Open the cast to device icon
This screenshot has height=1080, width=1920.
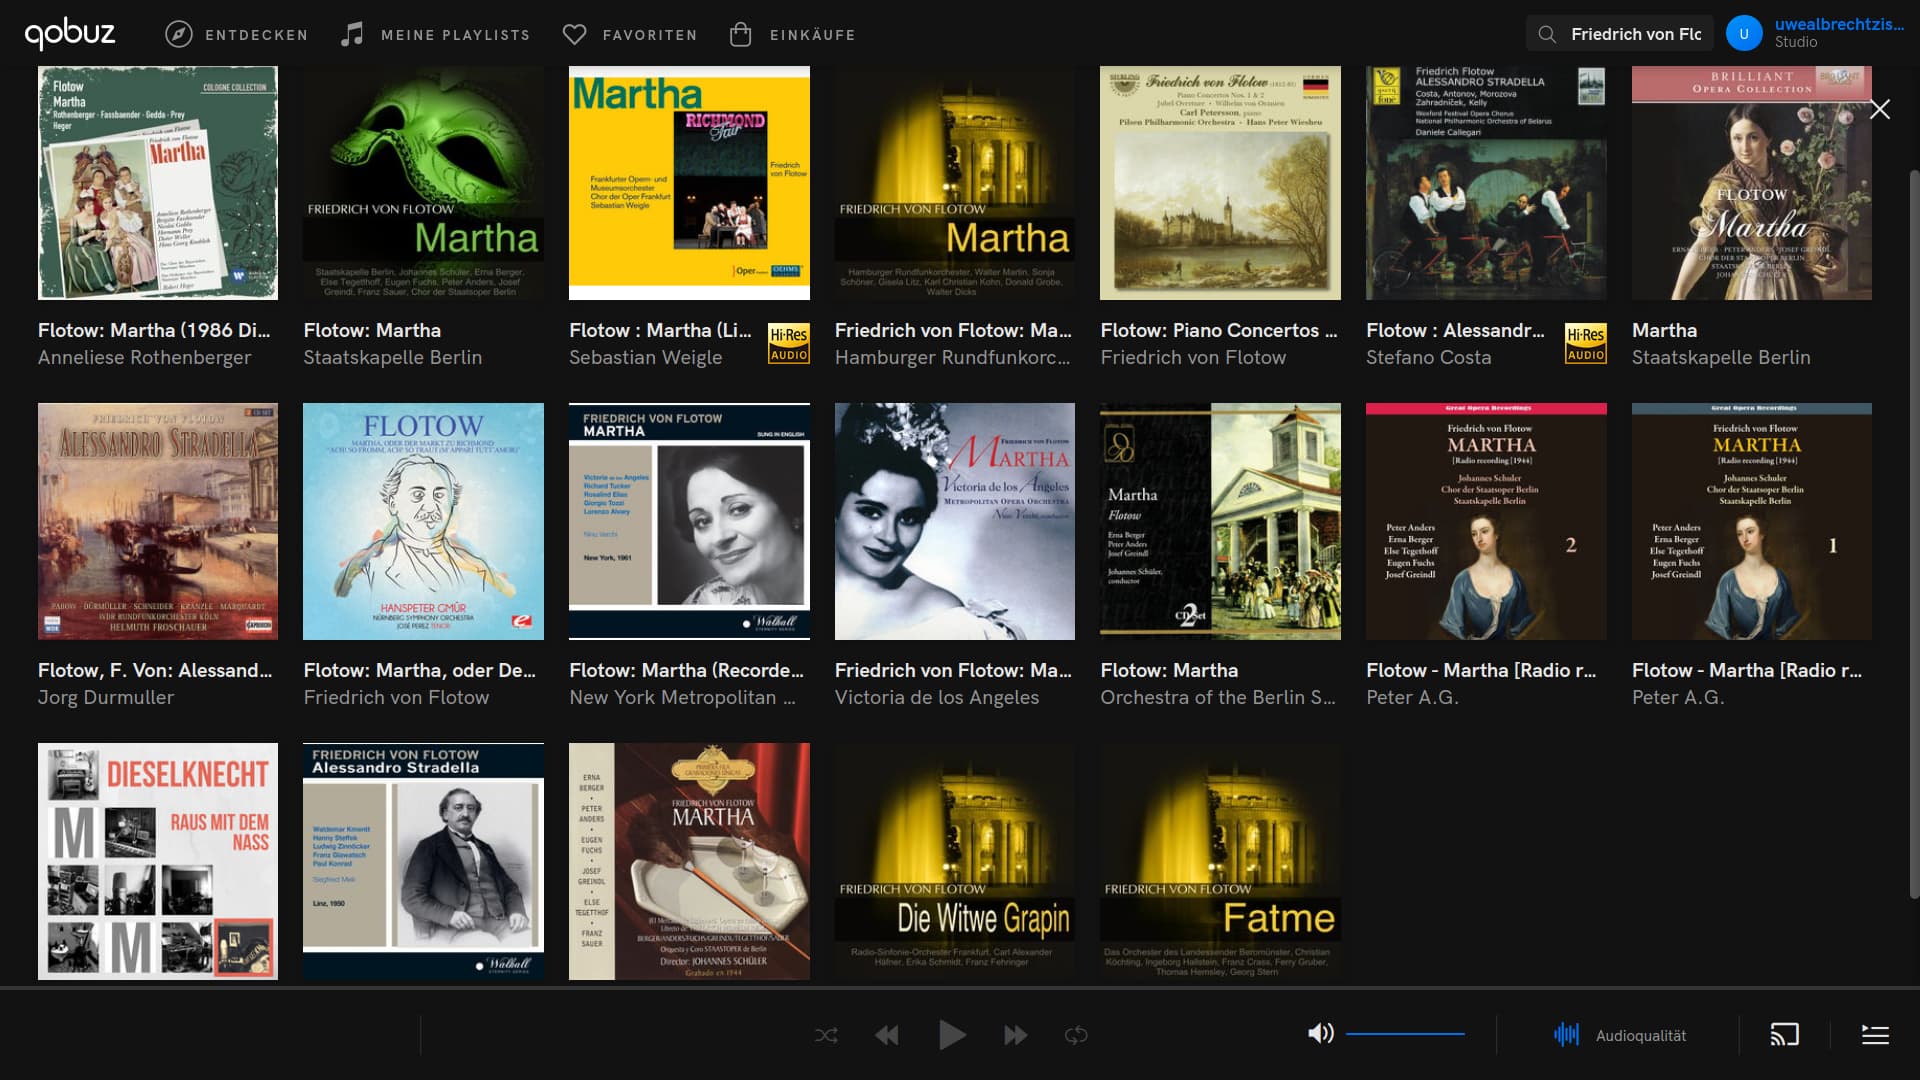point(1785,1035)
